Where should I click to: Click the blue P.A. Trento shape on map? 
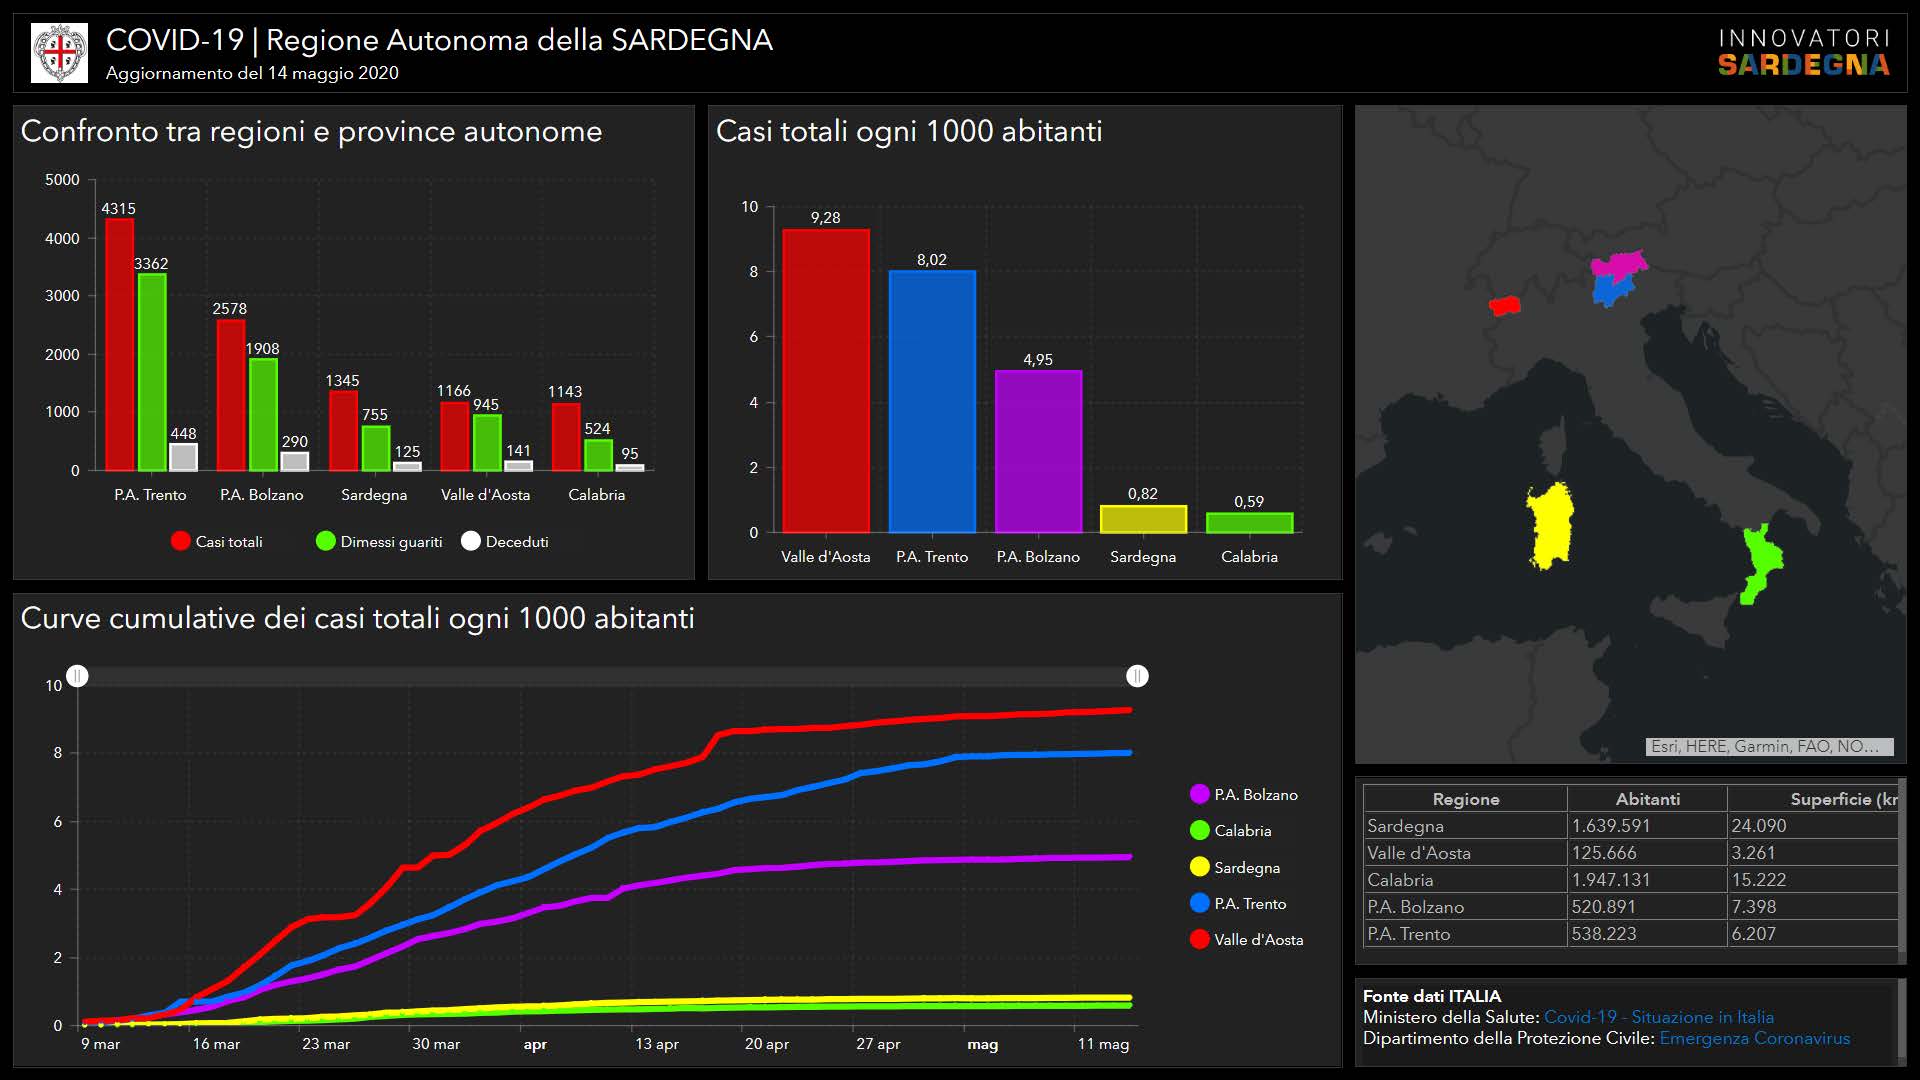click(x=1609, y=290)
